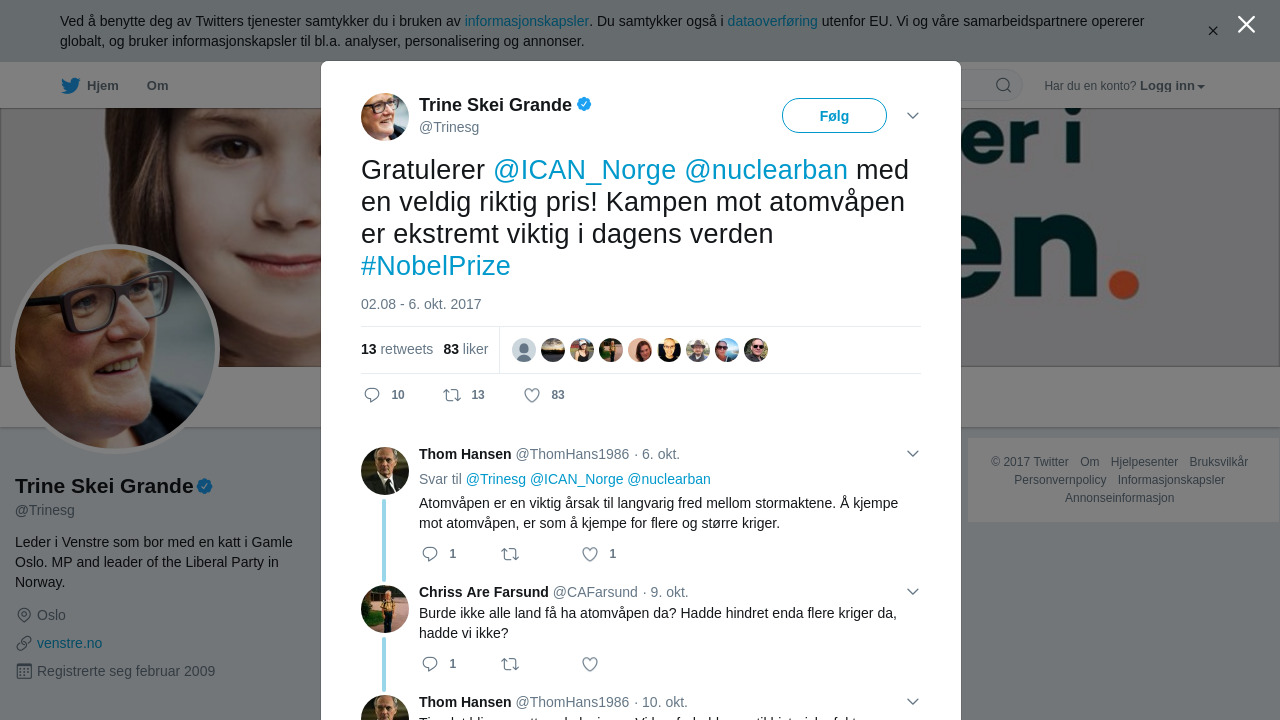
Task: Open the #NobelPrize hashtag link
Action: click(436, 266)
